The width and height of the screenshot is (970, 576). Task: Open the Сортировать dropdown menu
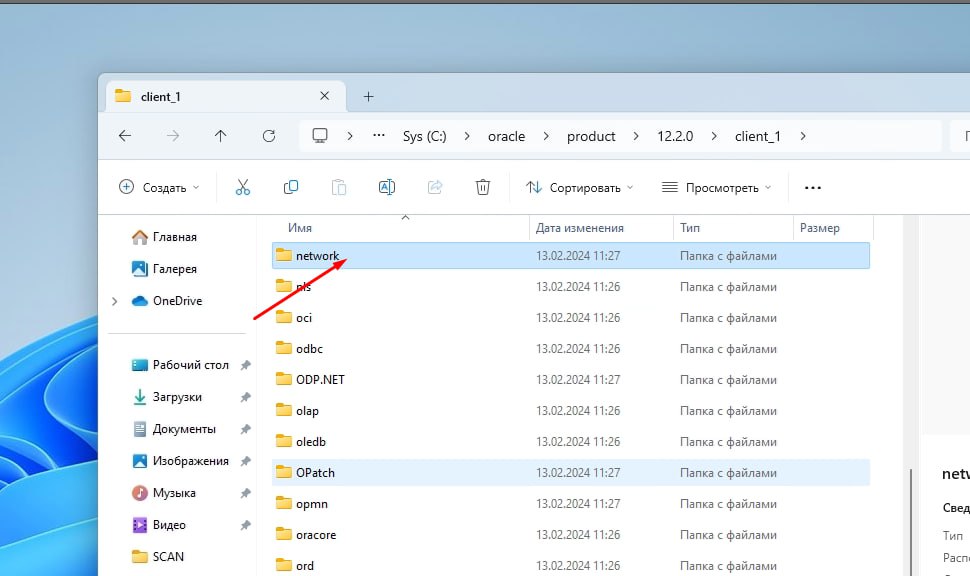tap(580, 187)
